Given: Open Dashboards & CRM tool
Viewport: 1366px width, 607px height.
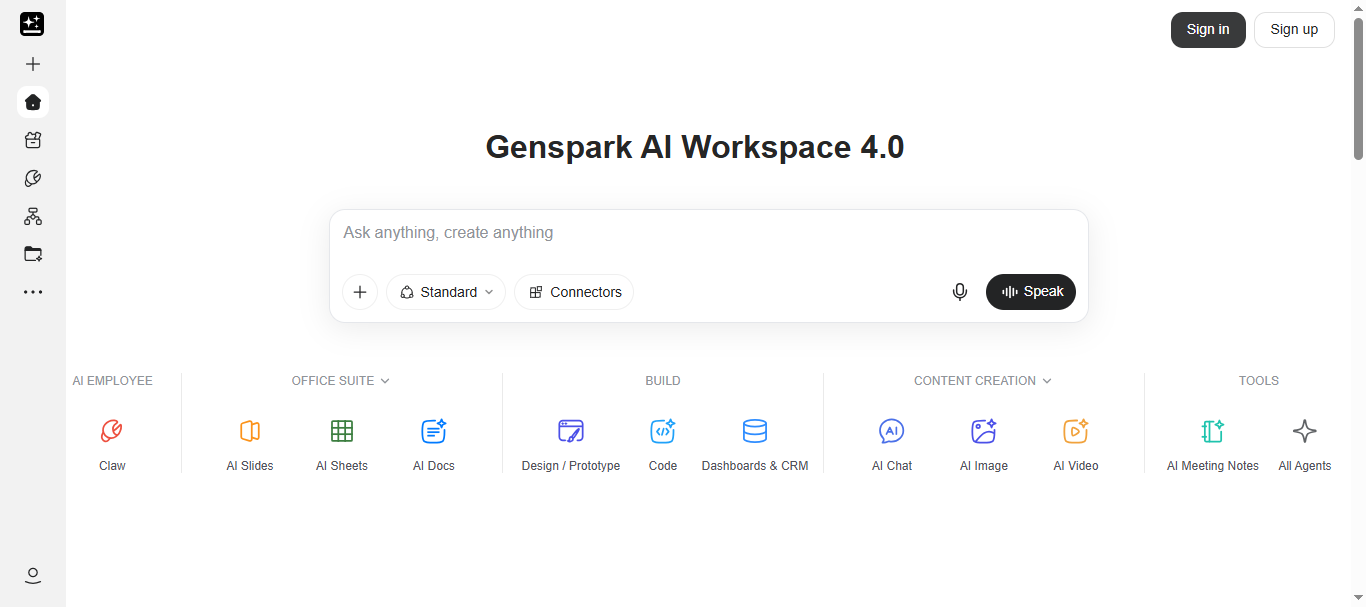Looking at the screenshot, I should (755, 444).
